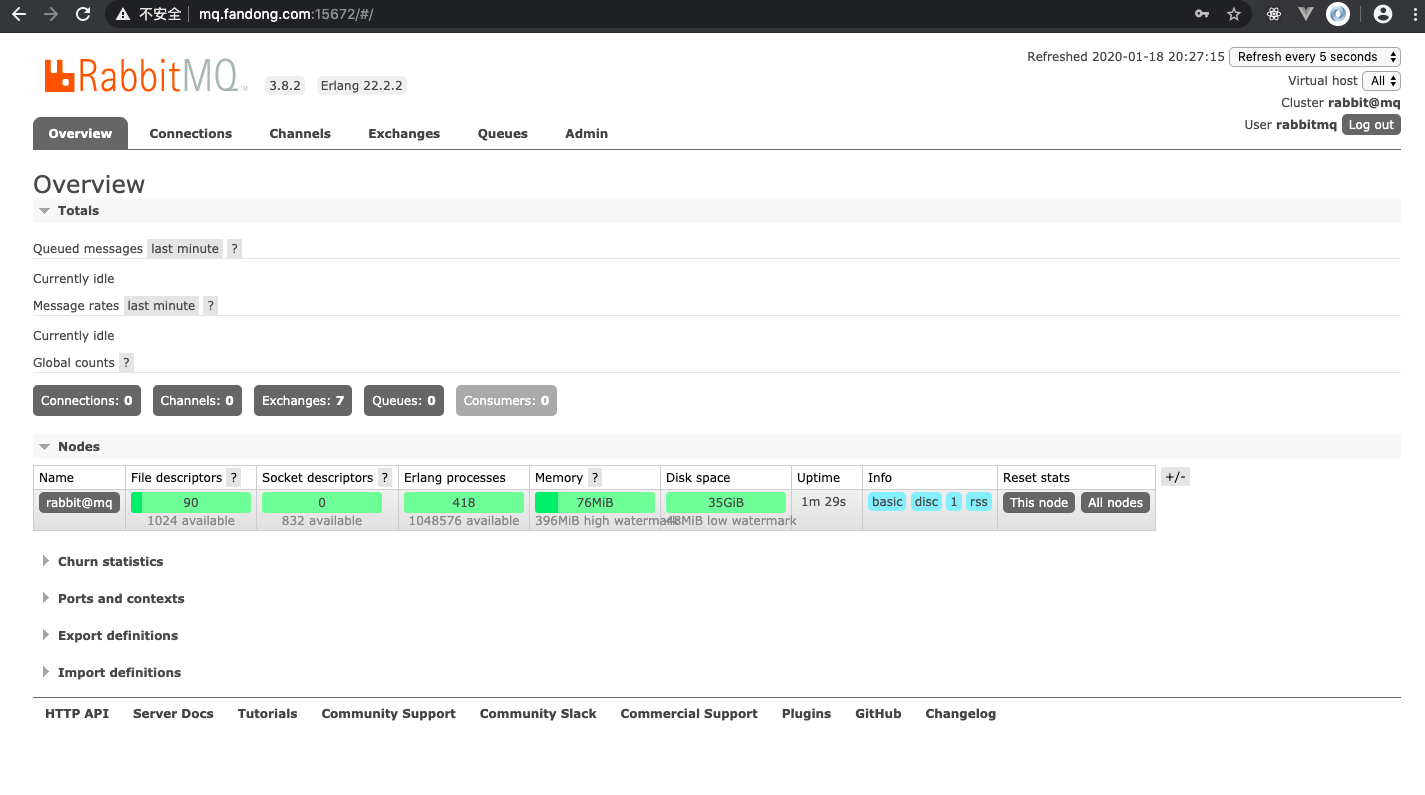Image resolution: width=1425 pixels, height=795 pixels.
Task: Open the Plugins link
Action: (x=806, y=714)
